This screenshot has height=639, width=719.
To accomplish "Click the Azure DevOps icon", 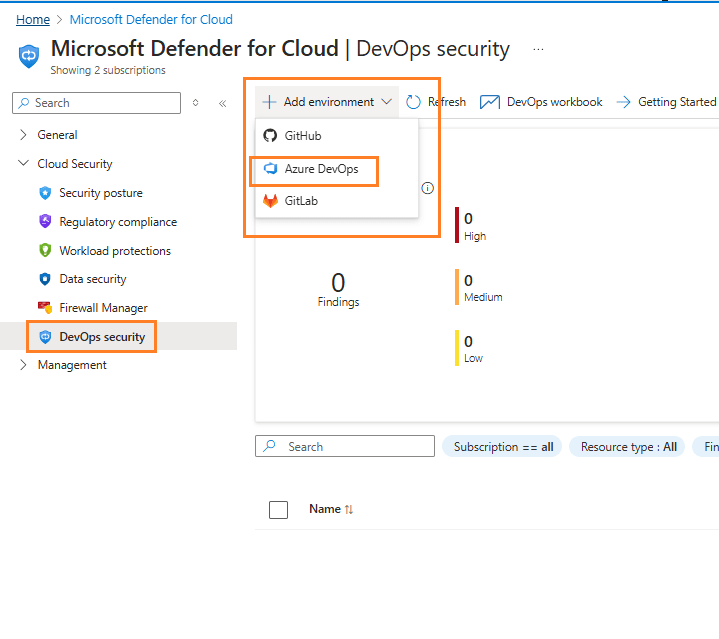I will [x=270, y=169].
